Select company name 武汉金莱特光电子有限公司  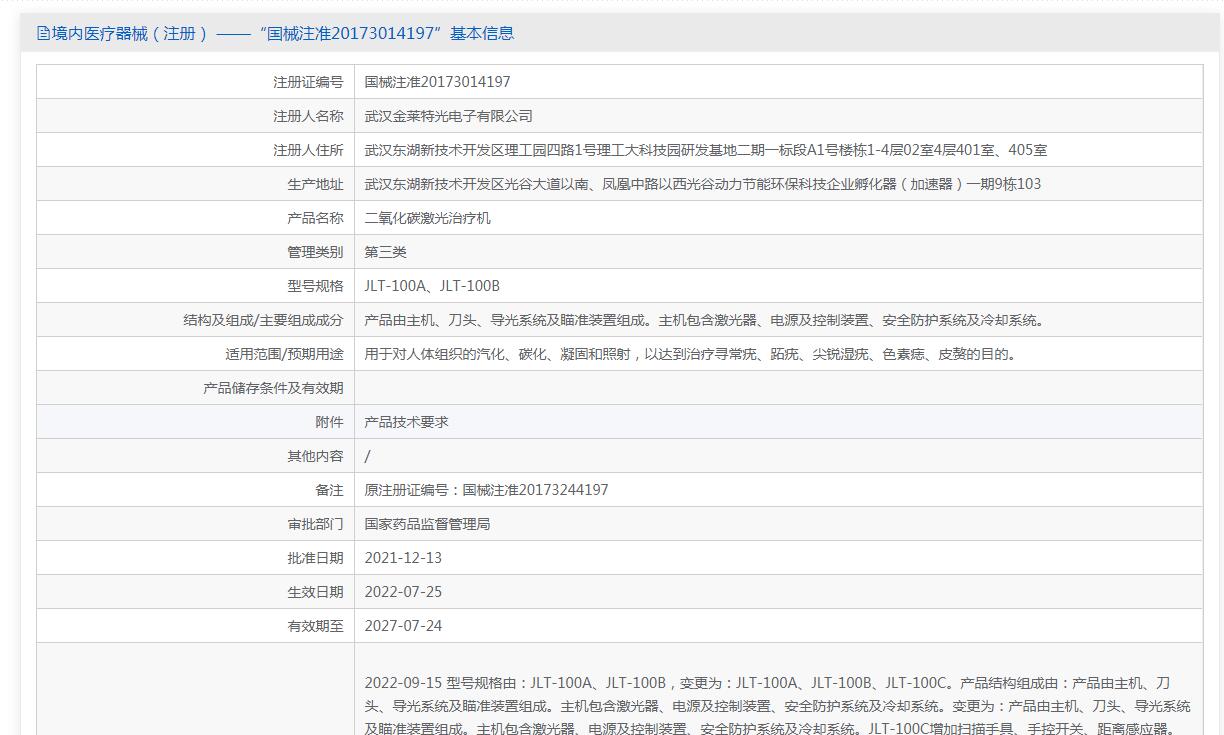(448, 116)
